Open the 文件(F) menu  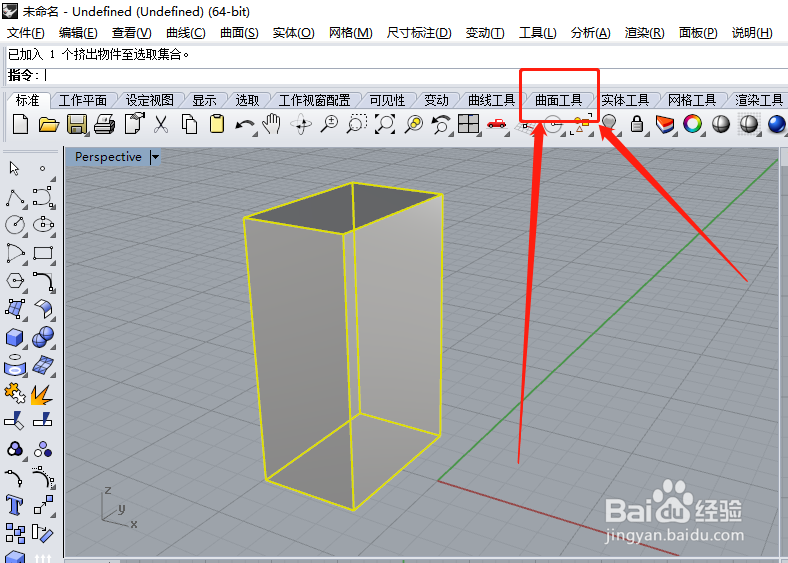tap(26, 33)
